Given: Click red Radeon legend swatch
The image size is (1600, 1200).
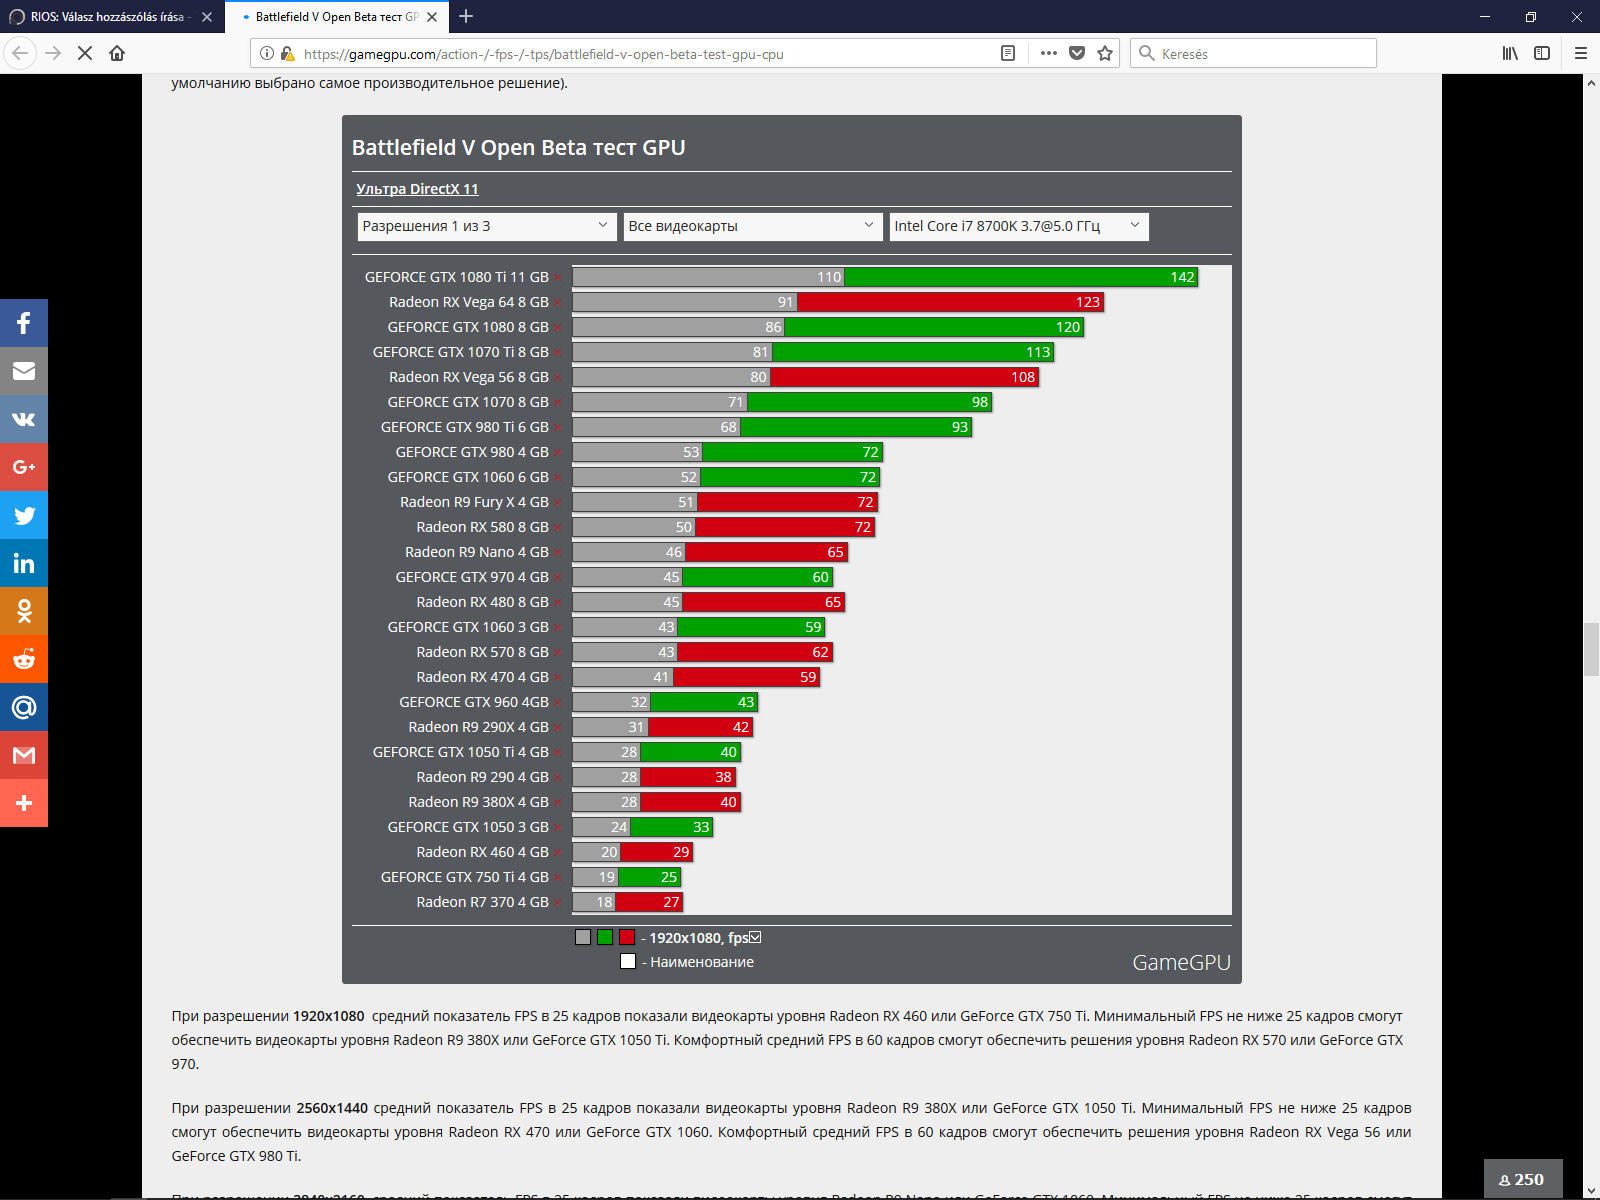Looking at the screenshot, I should pos(627,937).
